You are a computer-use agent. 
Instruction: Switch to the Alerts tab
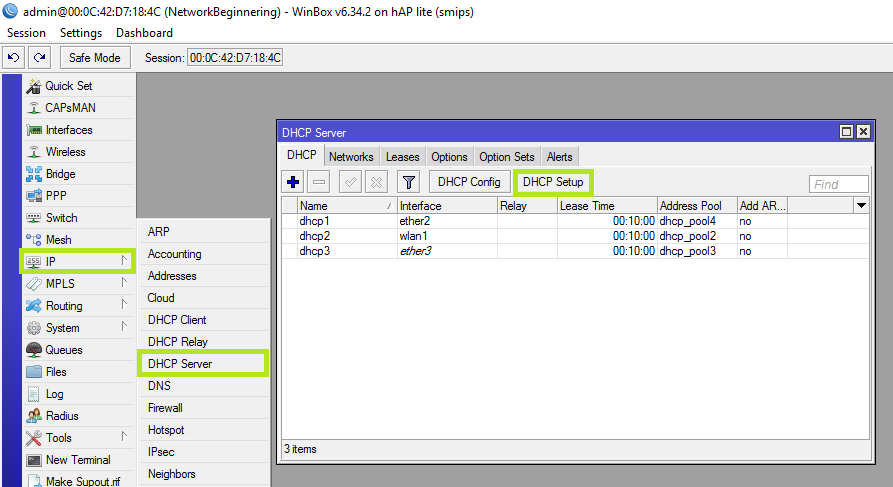coord(560,157)
